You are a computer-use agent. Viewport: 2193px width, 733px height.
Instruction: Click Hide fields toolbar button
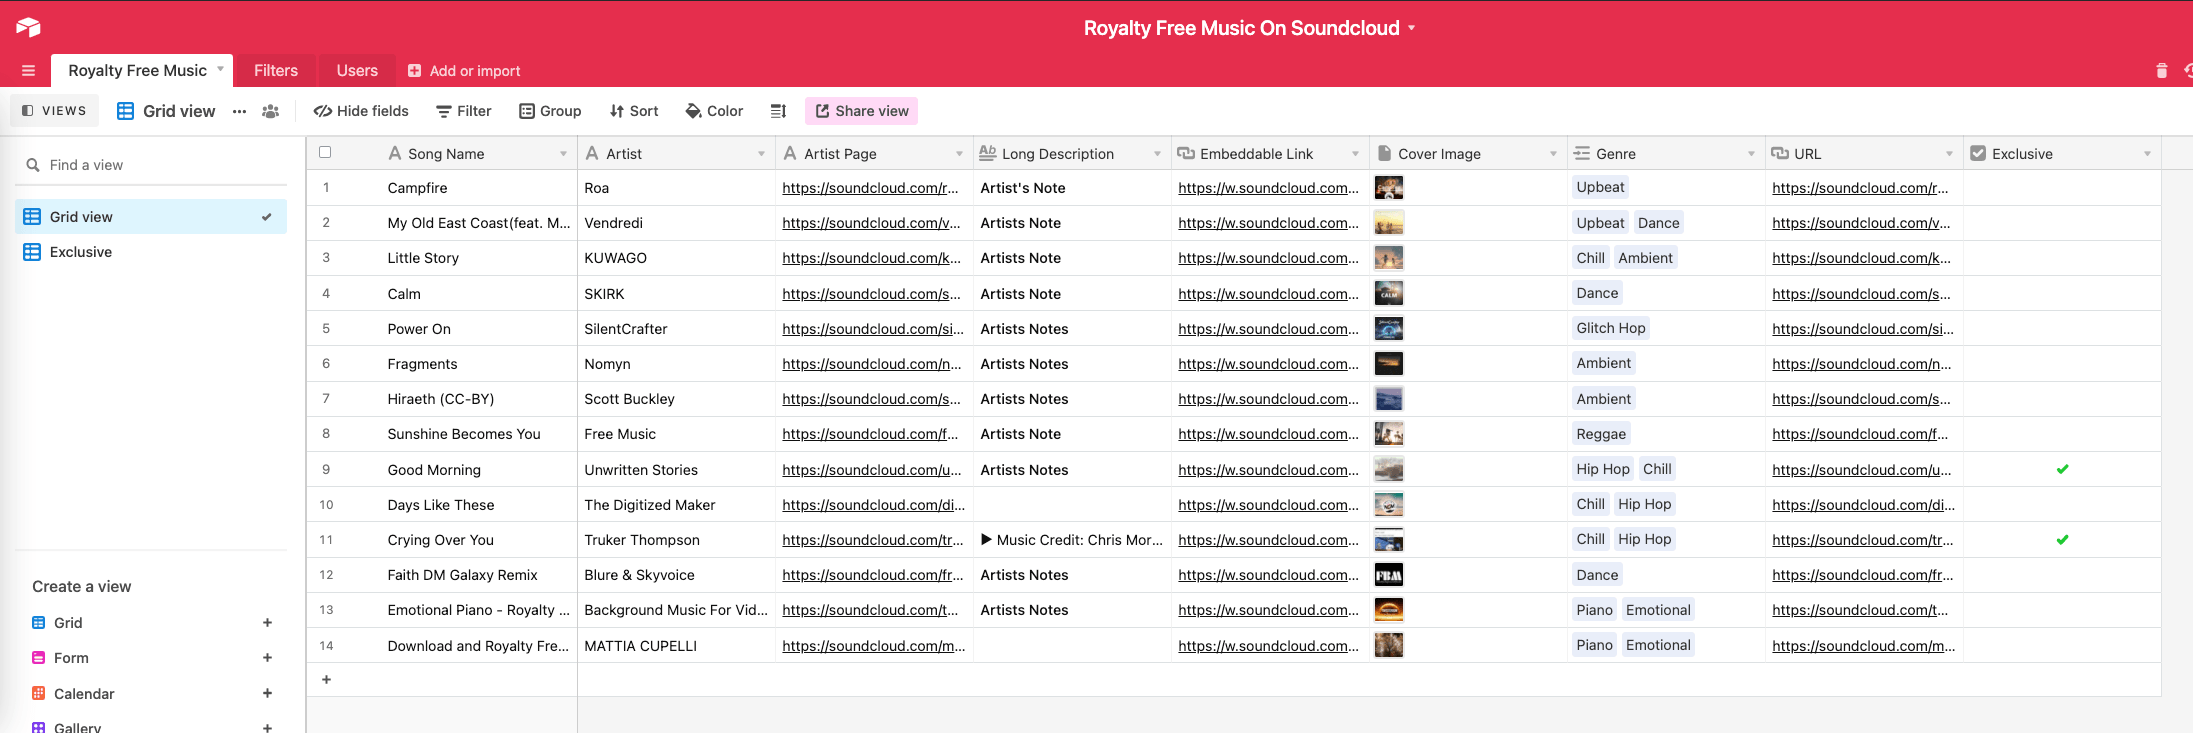pos(361,111)
